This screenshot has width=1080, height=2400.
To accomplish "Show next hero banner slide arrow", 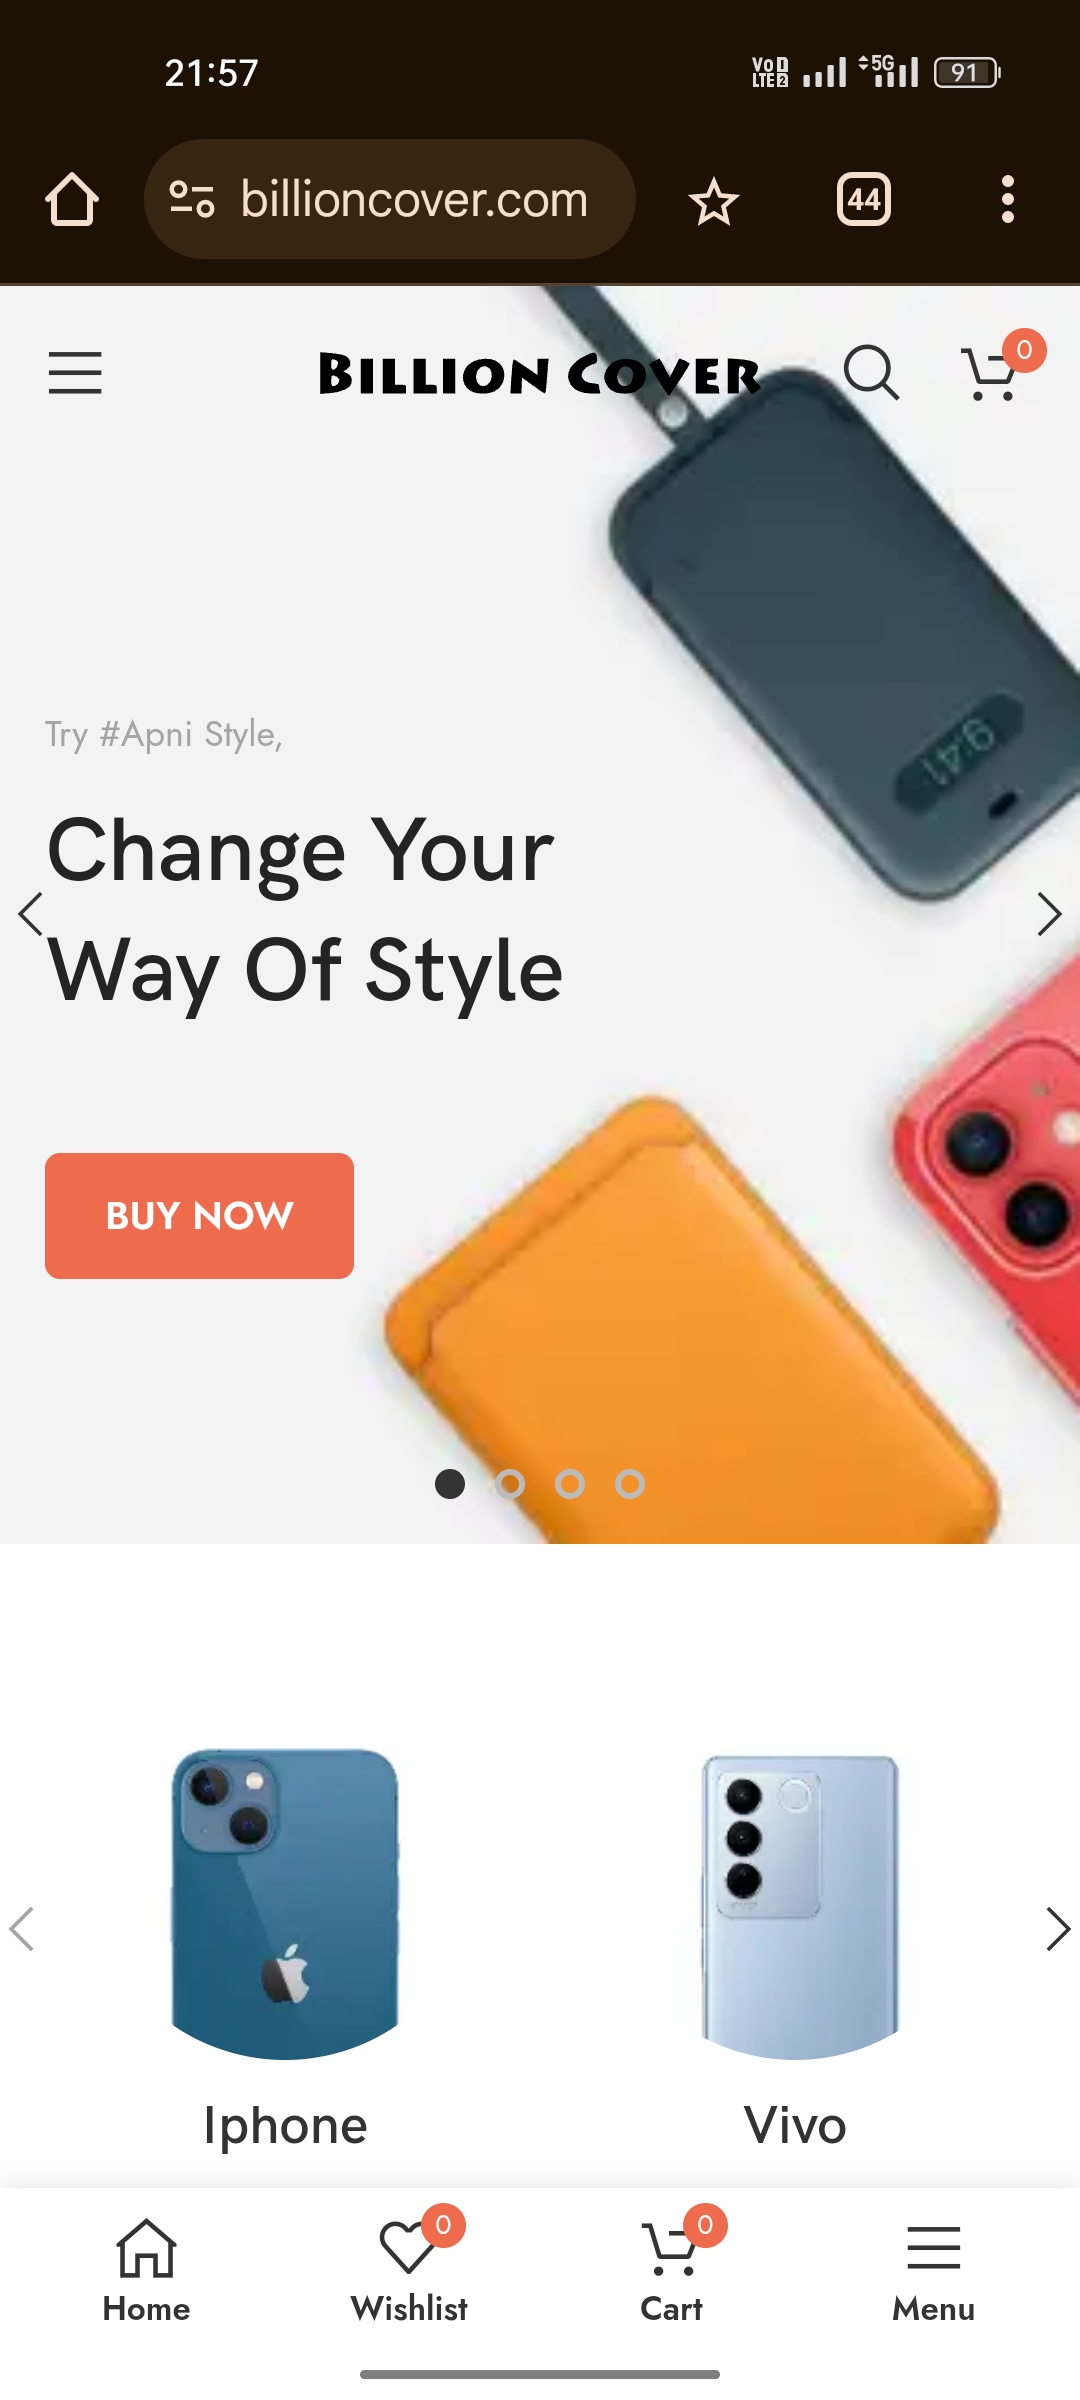I will pyautogui.click(x=1049, y=914).
